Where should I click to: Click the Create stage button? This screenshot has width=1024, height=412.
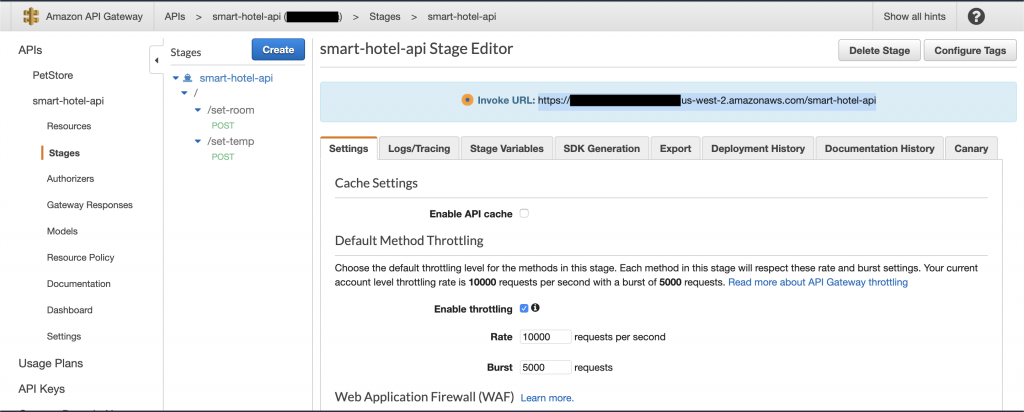point(278,50)
